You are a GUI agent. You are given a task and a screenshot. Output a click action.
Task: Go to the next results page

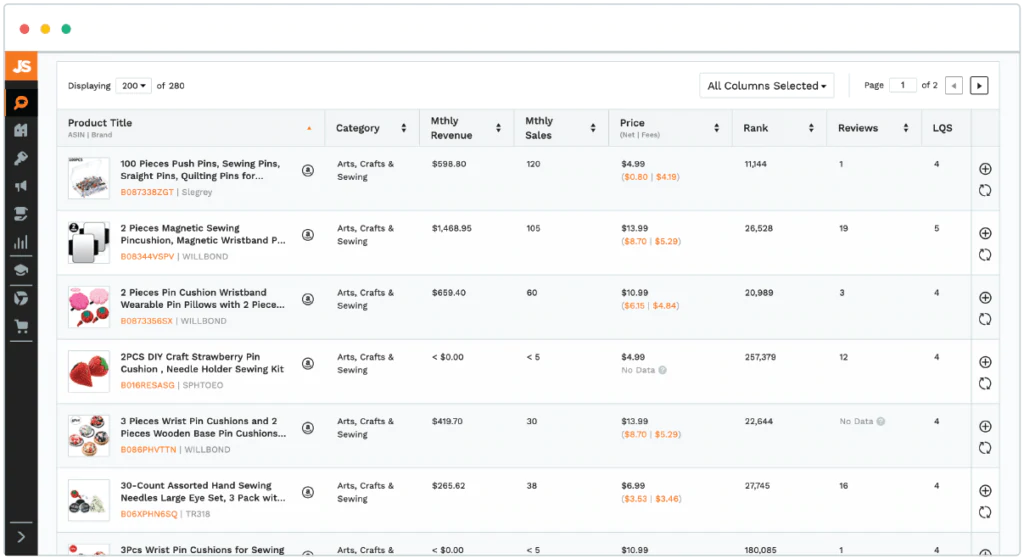point(979,86)
